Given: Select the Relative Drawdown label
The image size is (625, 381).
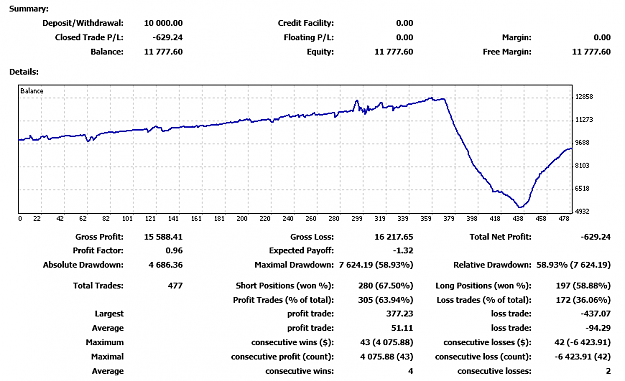Looking at the screenshot, I should (492, 265).
